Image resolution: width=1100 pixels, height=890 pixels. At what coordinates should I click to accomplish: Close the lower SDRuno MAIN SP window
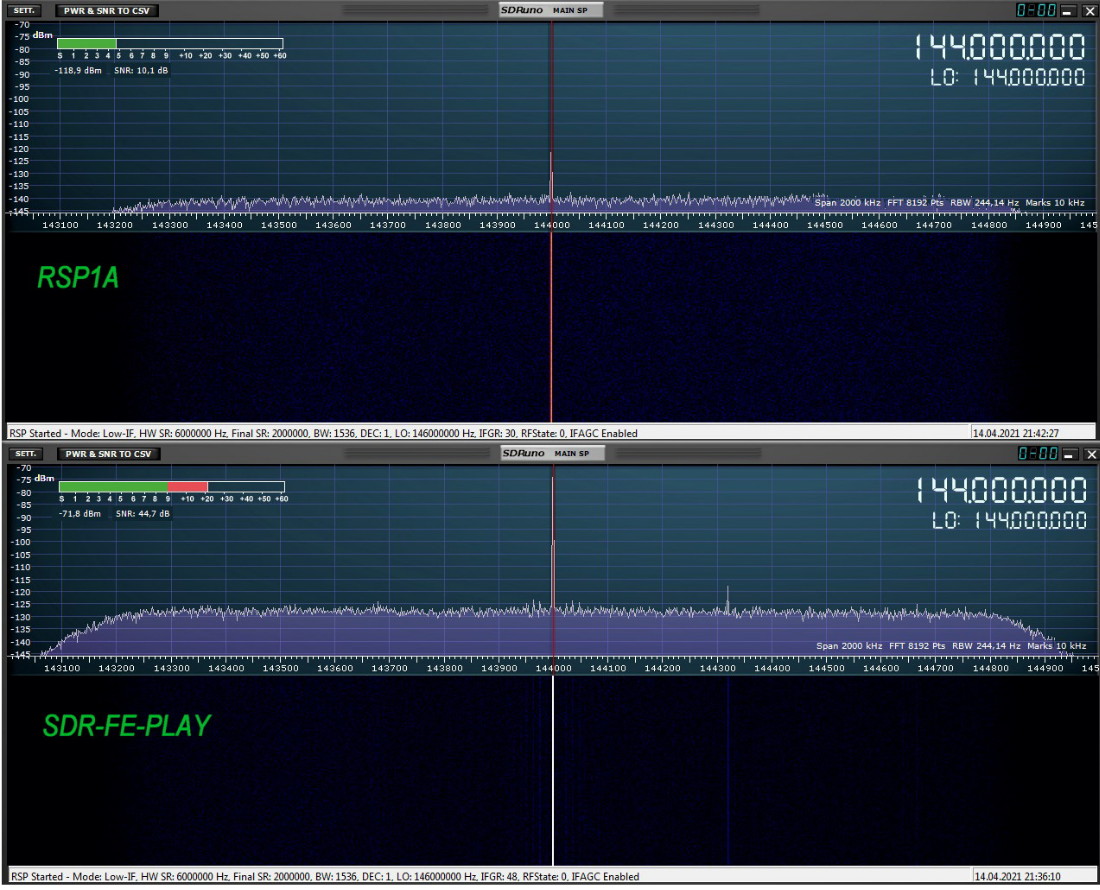click(1092, 454)
